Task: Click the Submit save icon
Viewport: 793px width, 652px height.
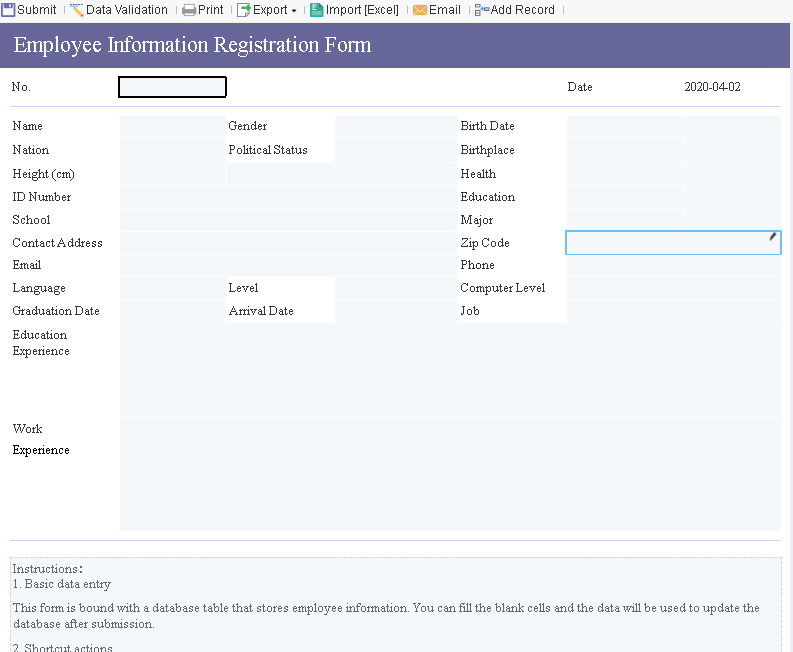Action: pos(8,10)
